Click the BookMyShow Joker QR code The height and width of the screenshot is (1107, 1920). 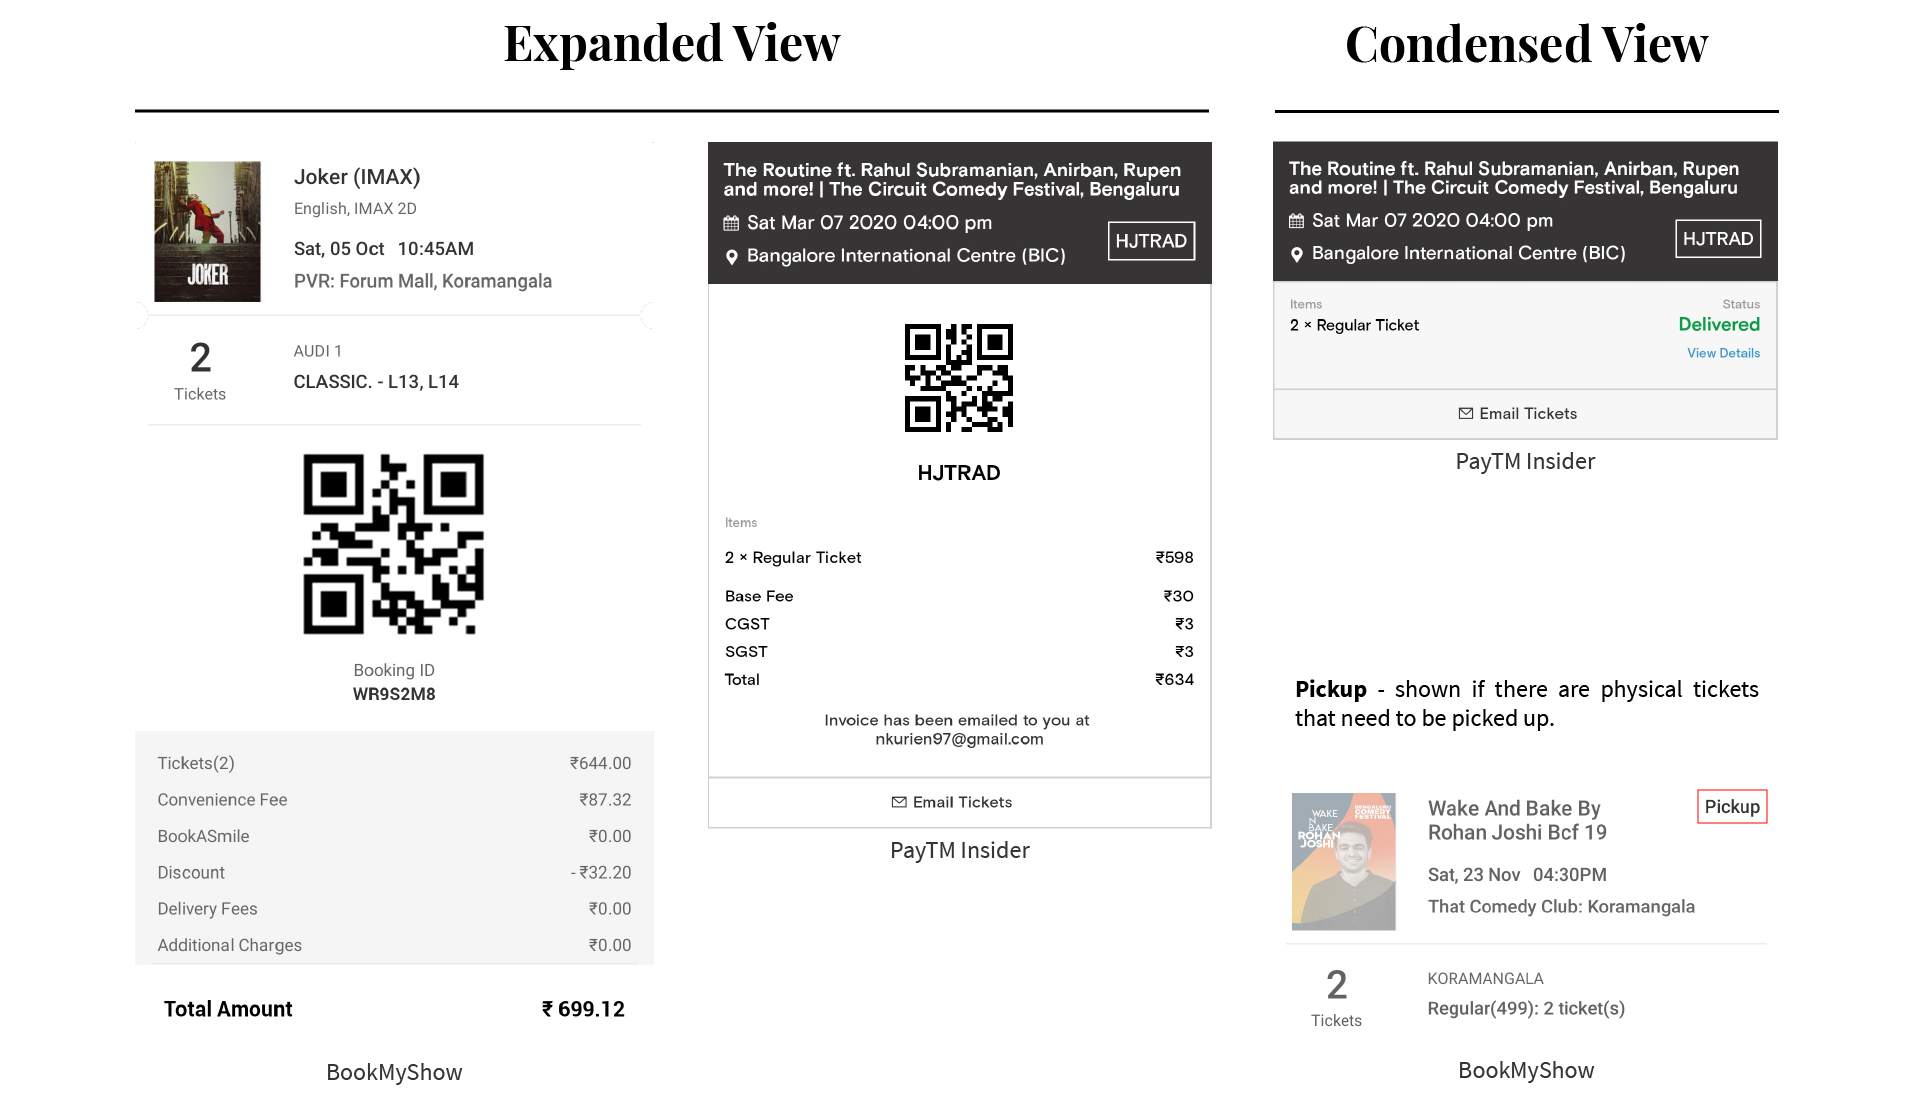tap(394, 544)
